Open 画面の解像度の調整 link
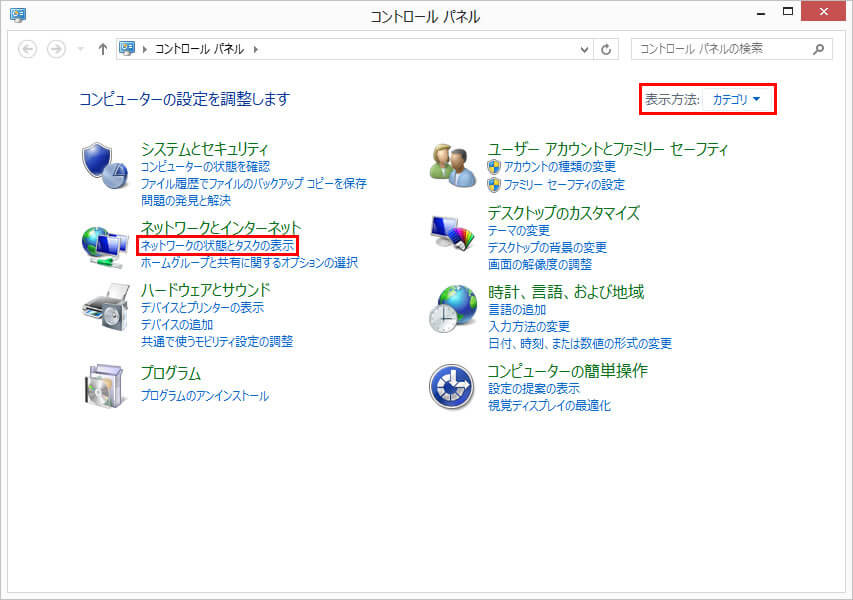 tap(540, 264)
